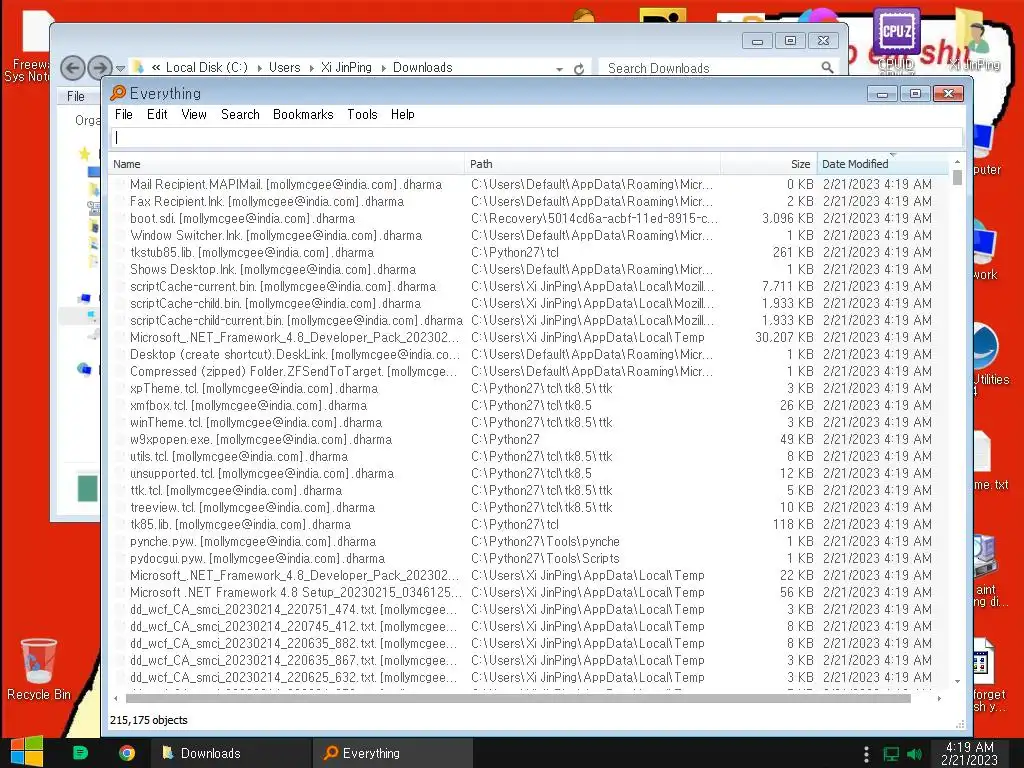Screen dimensions: 1024x768
Task: Click the right arrow of horizontal scrollbar
Action: coord(940,698)
